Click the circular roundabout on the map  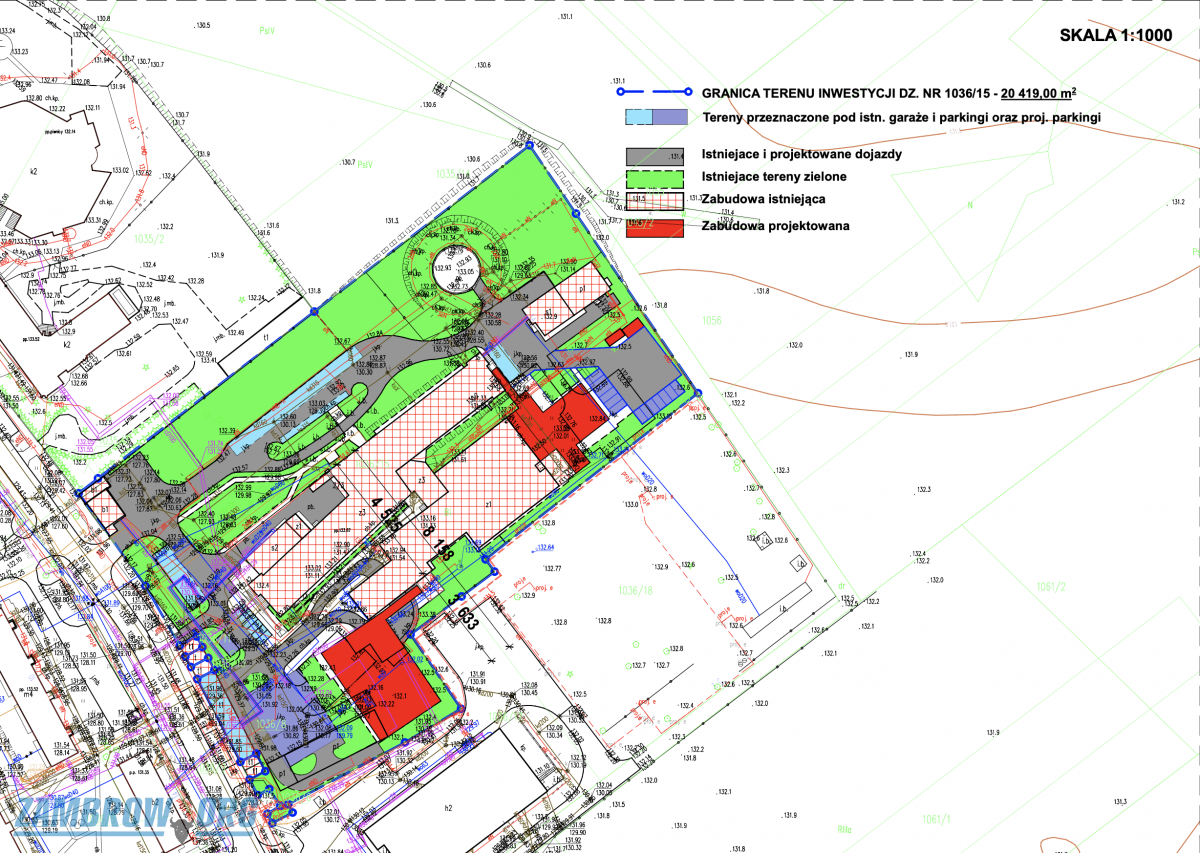pos(451,269)
